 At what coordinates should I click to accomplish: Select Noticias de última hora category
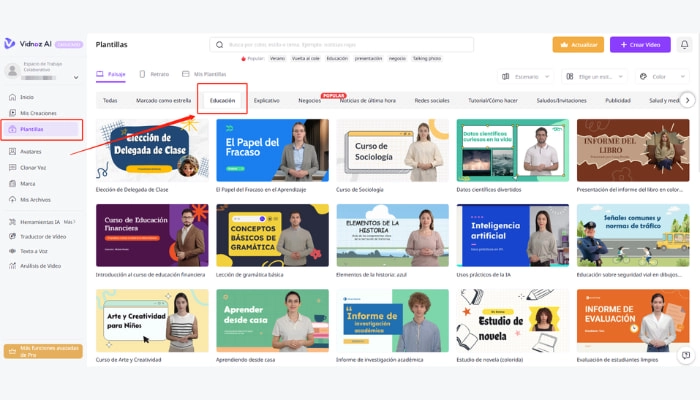coord(368,100)
